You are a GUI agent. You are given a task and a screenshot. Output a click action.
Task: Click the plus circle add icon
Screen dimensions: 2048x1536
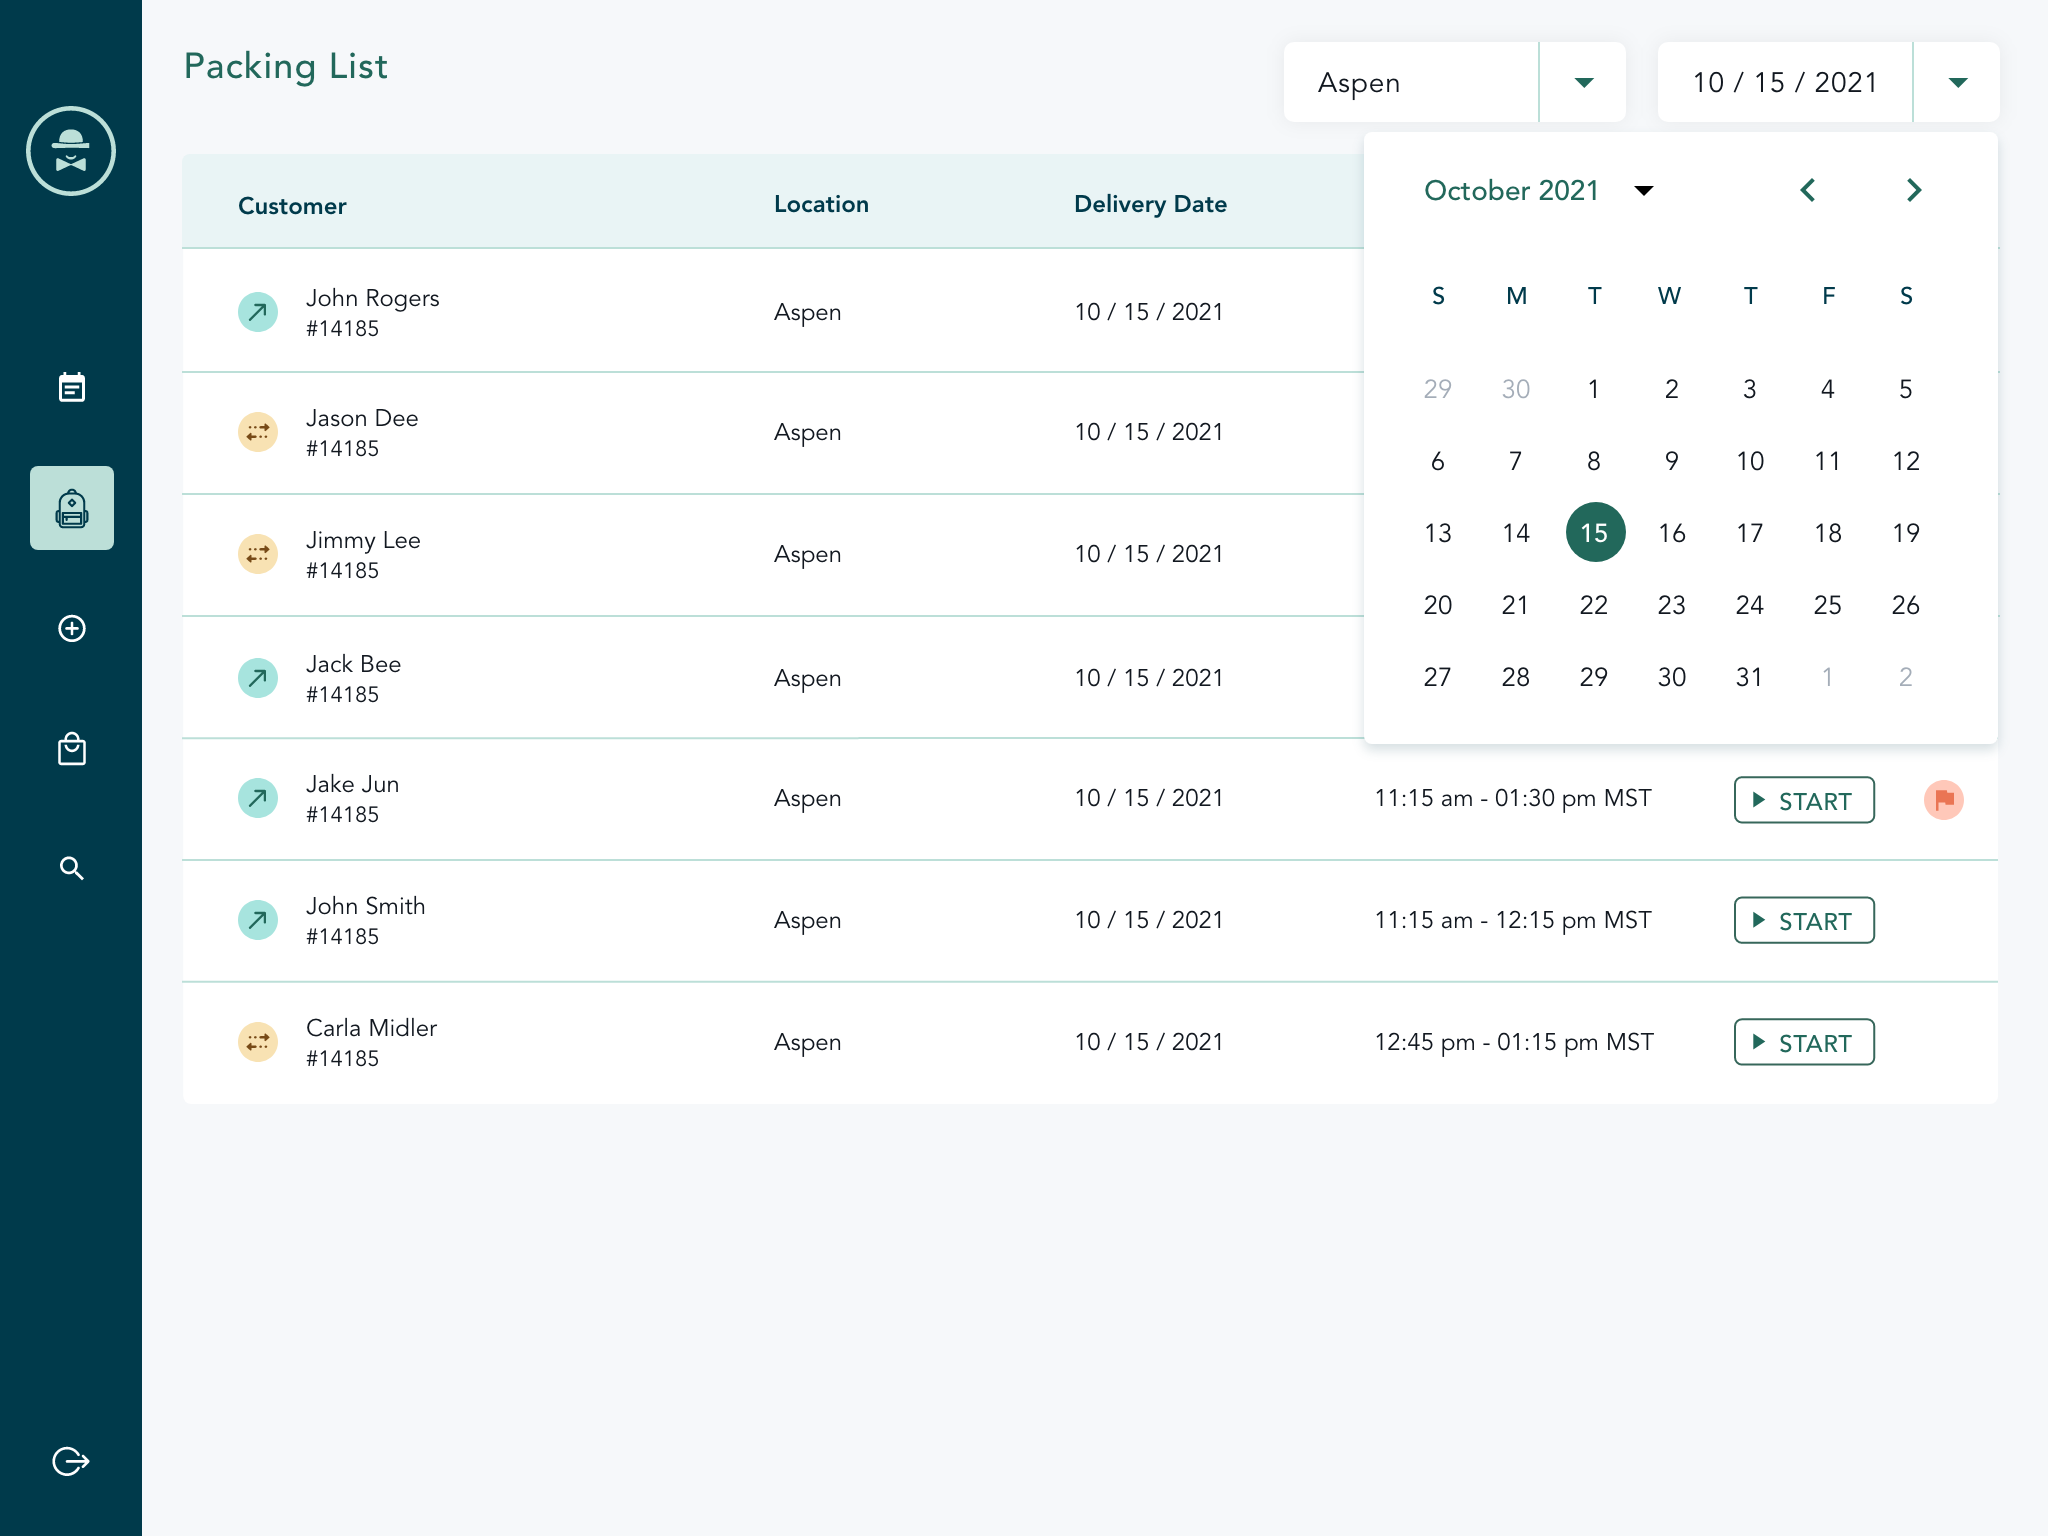click(71, 628)
